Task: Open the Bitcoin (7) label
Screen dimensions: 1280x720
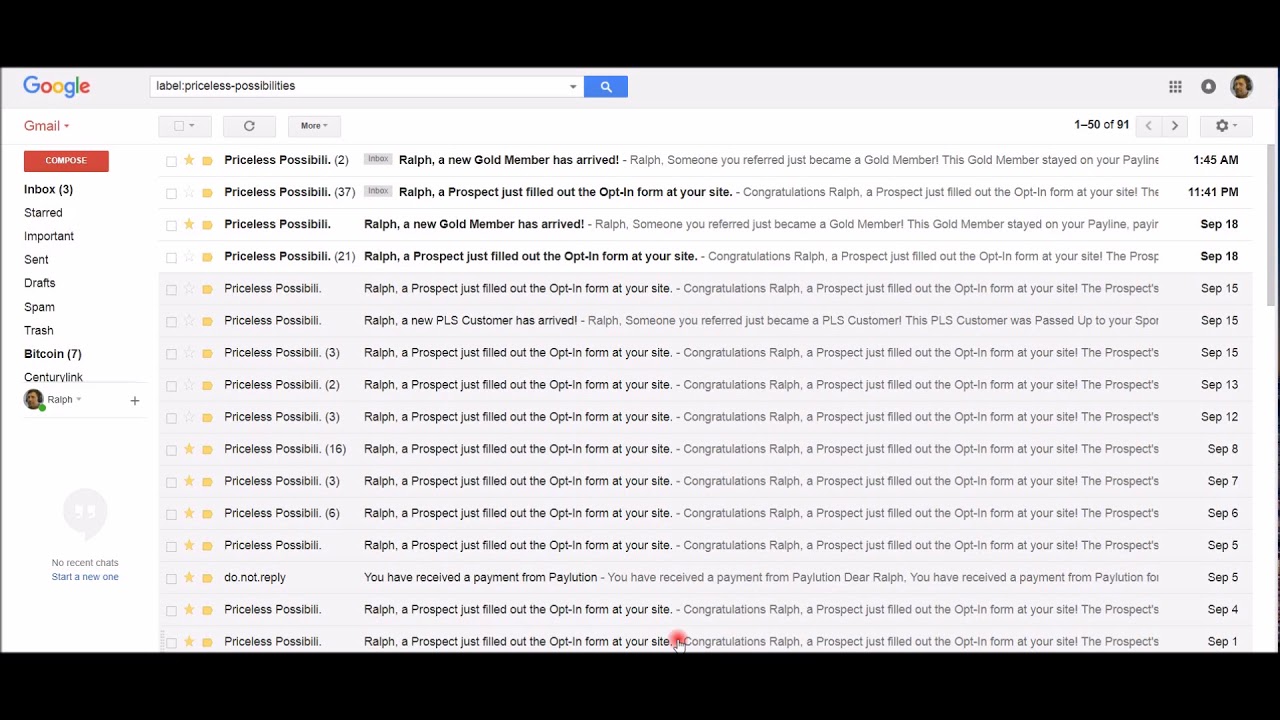Action: (x=53, y=354)
